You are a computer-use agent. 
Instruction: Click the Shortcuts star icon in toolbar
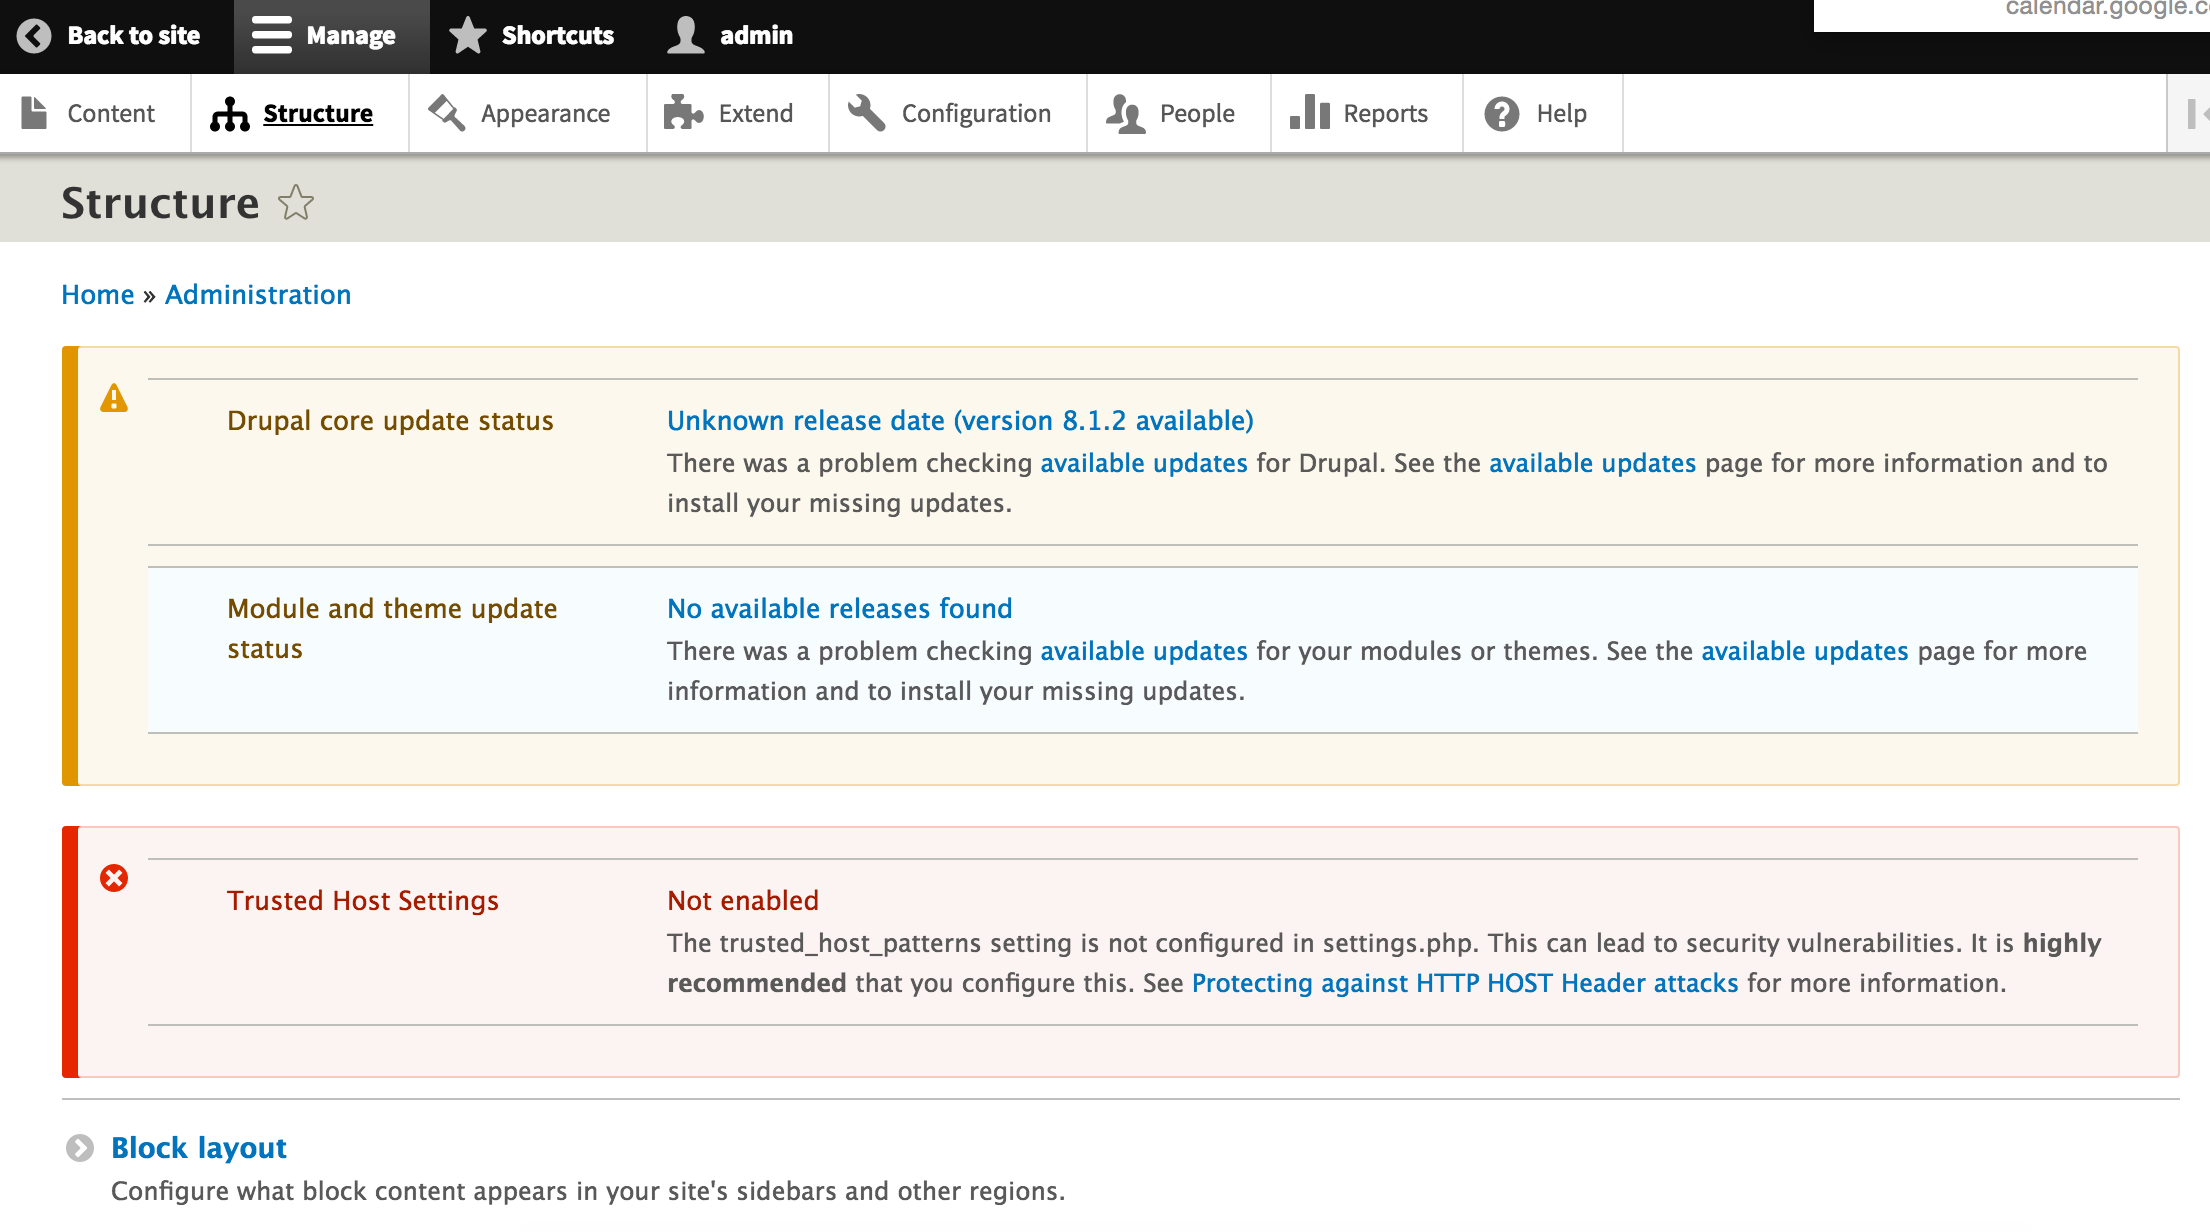click(467, 35)
